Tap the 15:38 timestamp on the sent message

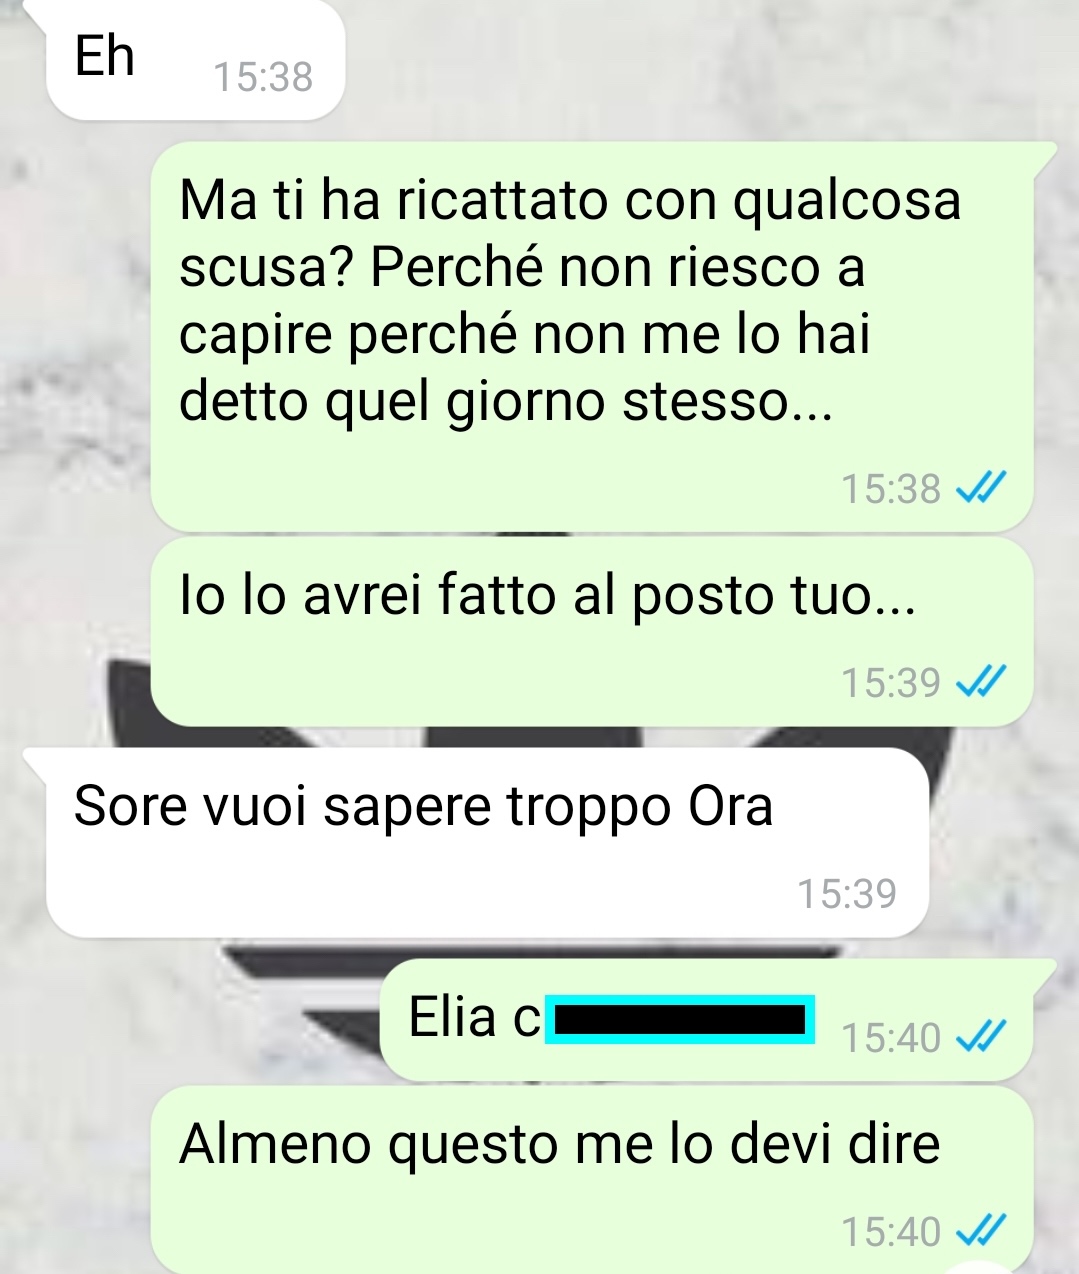891,489
